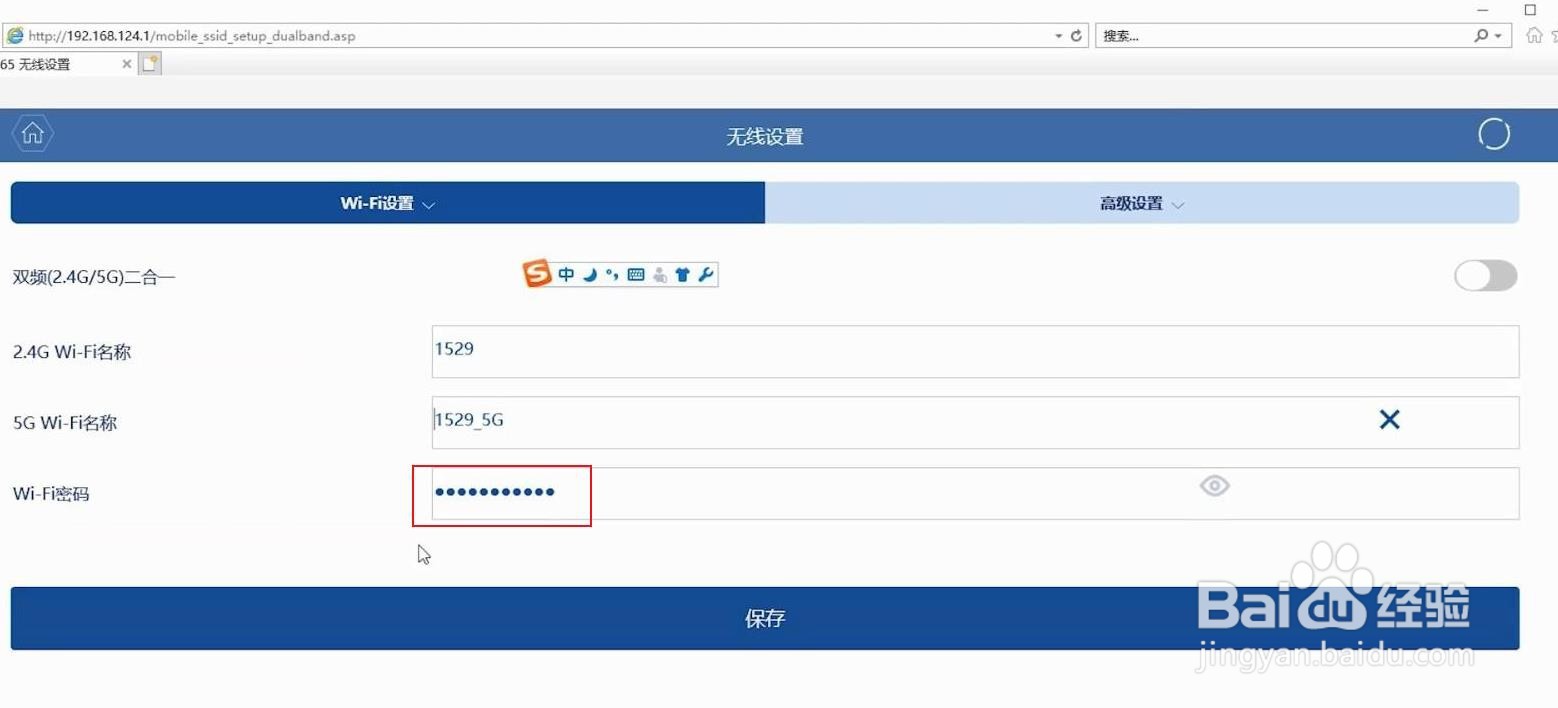The width and height of the screenshot is (1558, 708).
Task: Show the Wi-Fi password with the eye icon
Action: click(x=1214, y=486)
